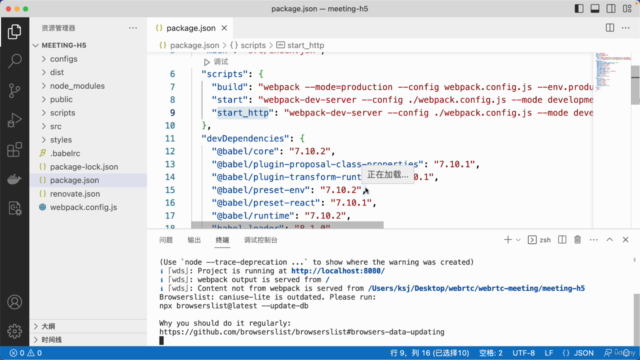
Task: Expand the configs folder
Action: [x=88, y=59]
